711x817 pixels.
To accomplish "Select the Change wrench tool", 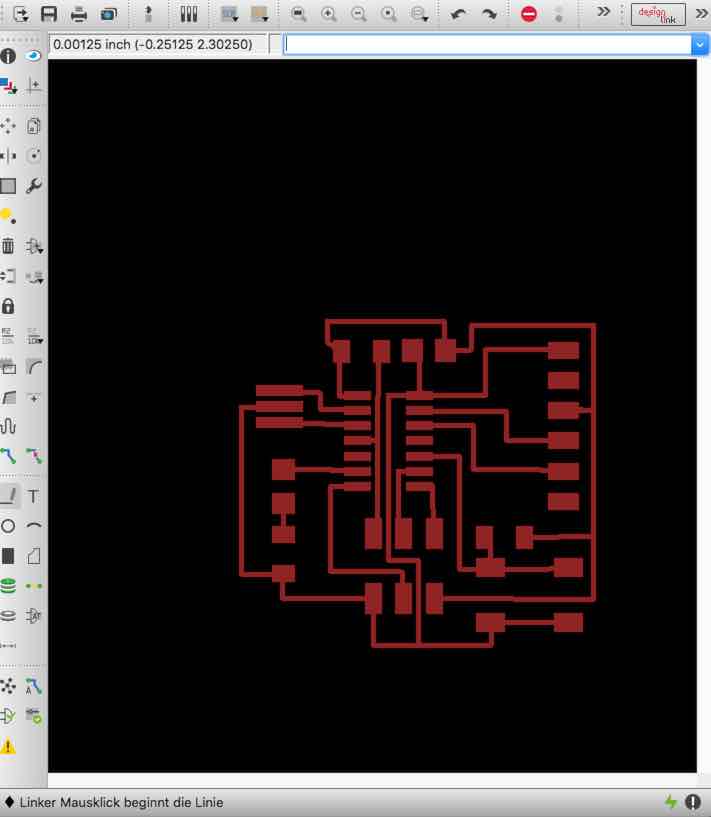I will coord(33,185).
